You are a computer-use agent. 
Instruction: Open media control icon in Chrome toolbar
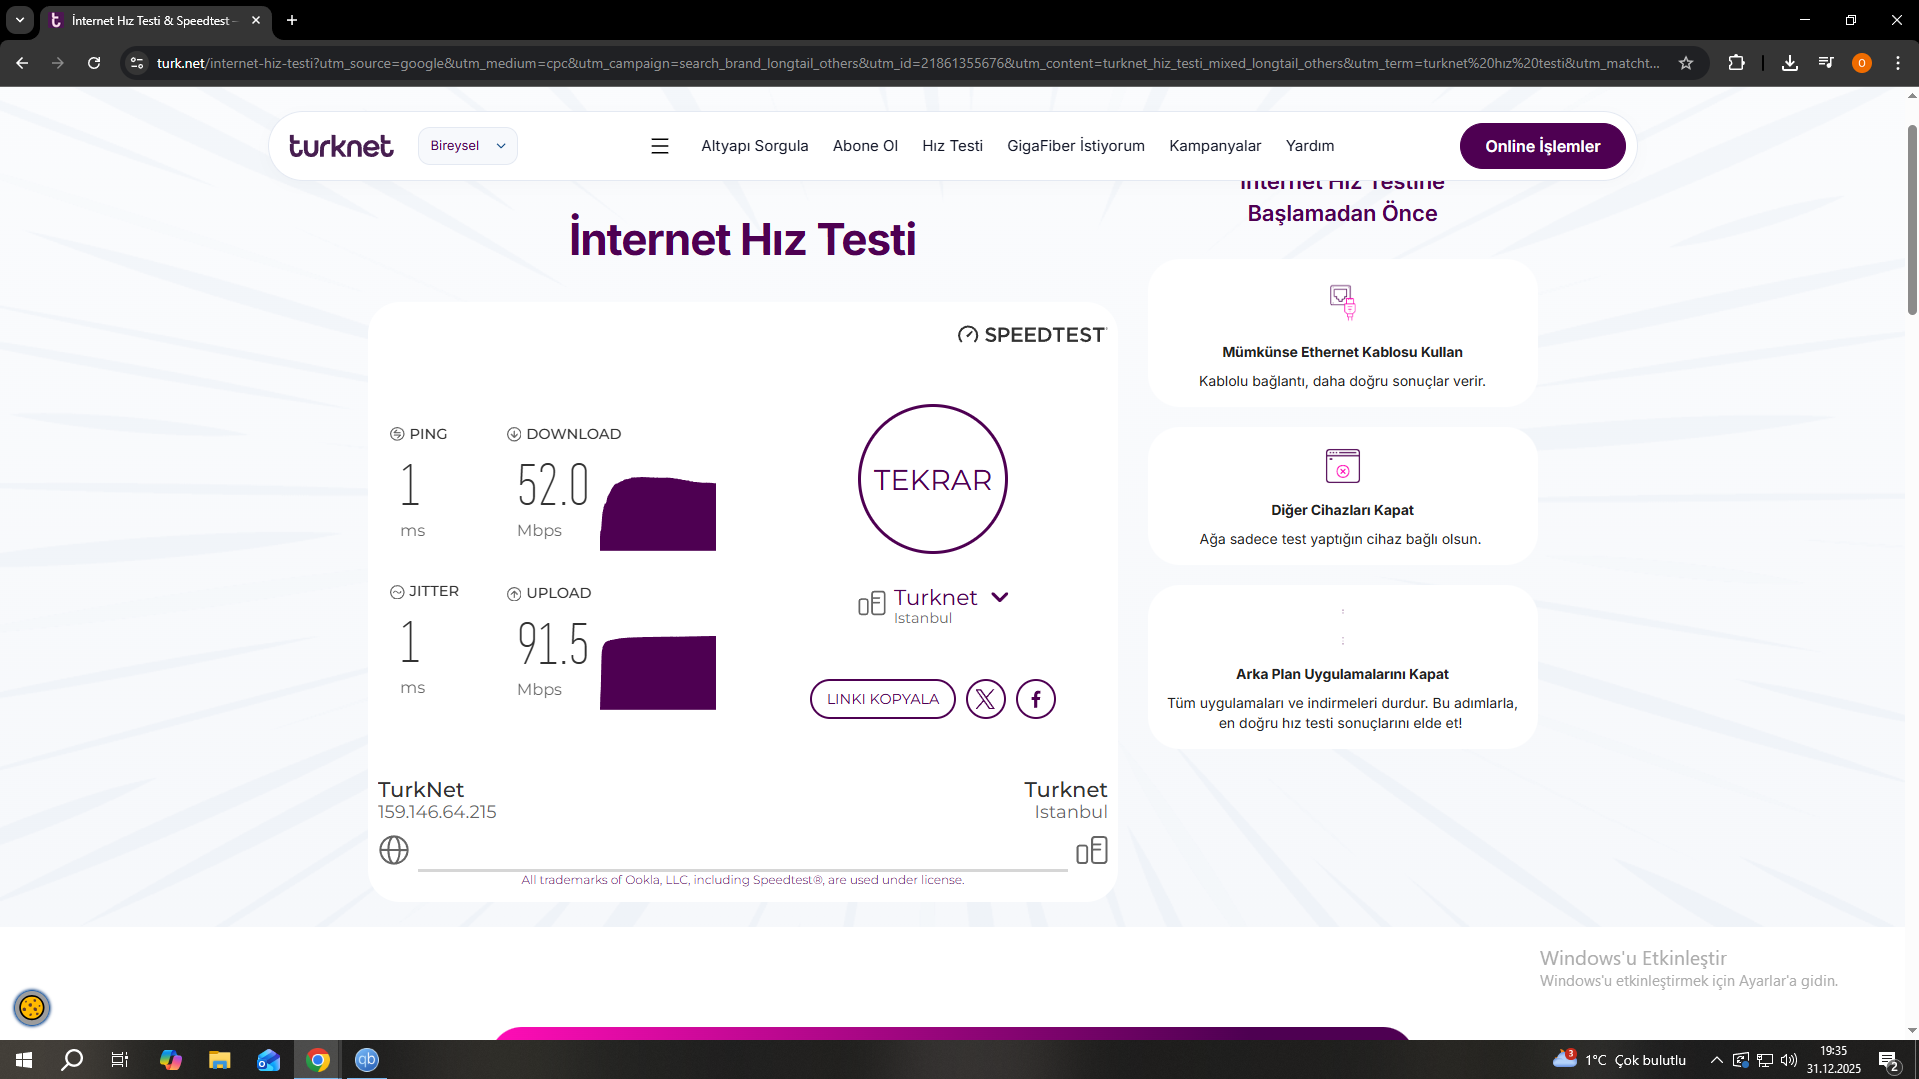[x=1826, y=63]
